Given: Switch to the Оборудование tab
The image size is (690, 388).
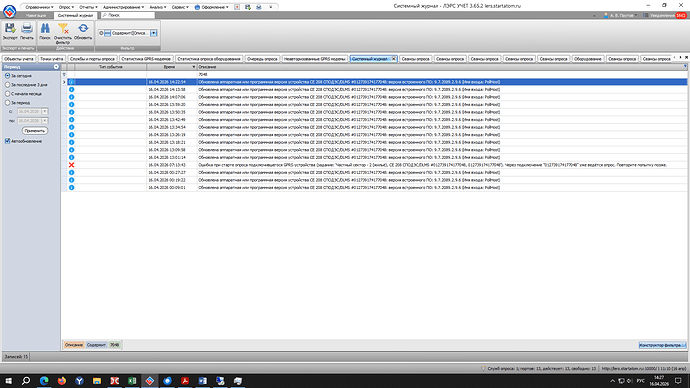Looking at the screenshot, I should (x=587, y=59).
